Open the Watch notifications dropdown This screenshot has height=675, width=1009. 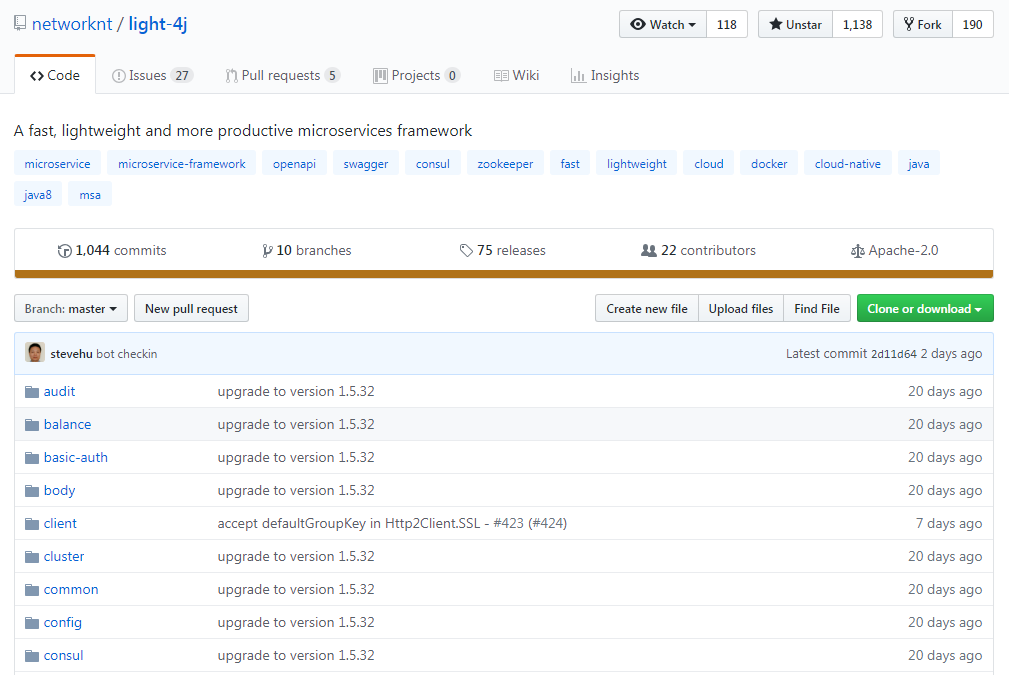point(663,25)
